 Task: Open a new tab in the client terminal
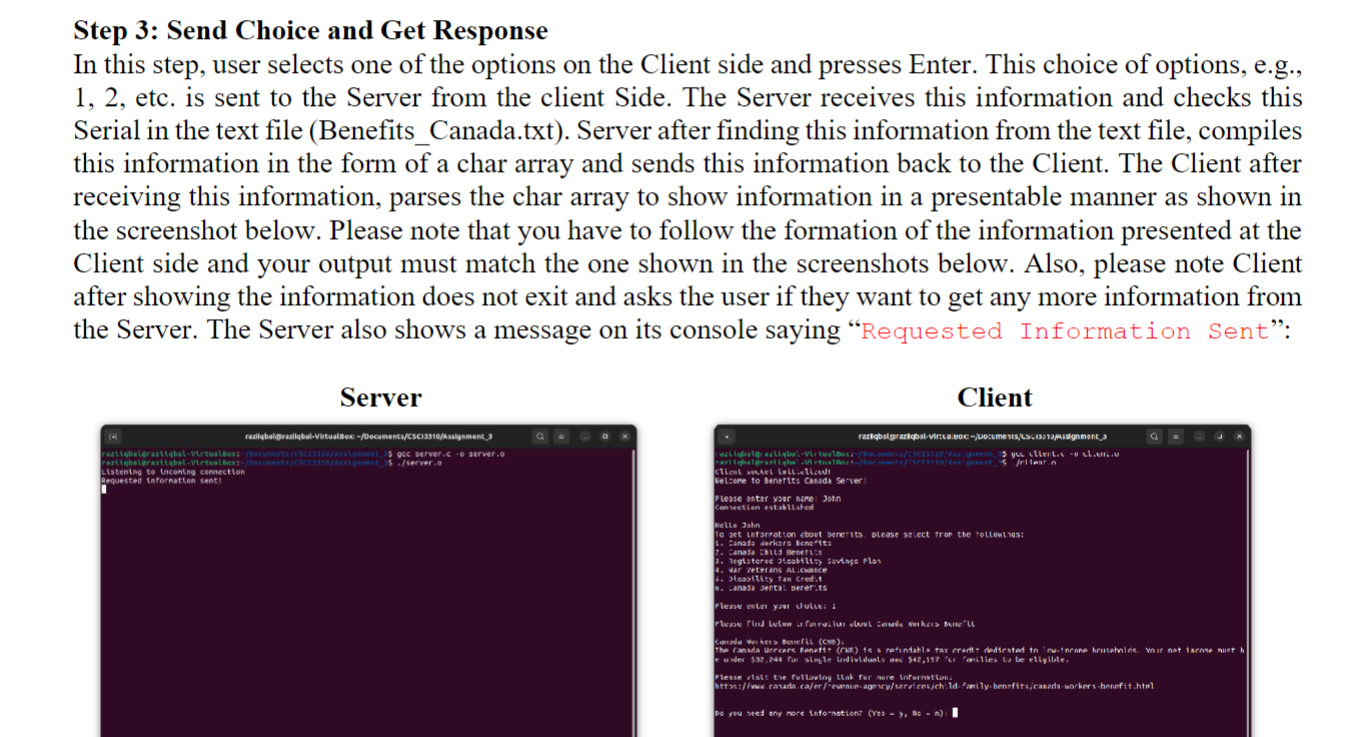click(x=726, y=436)
